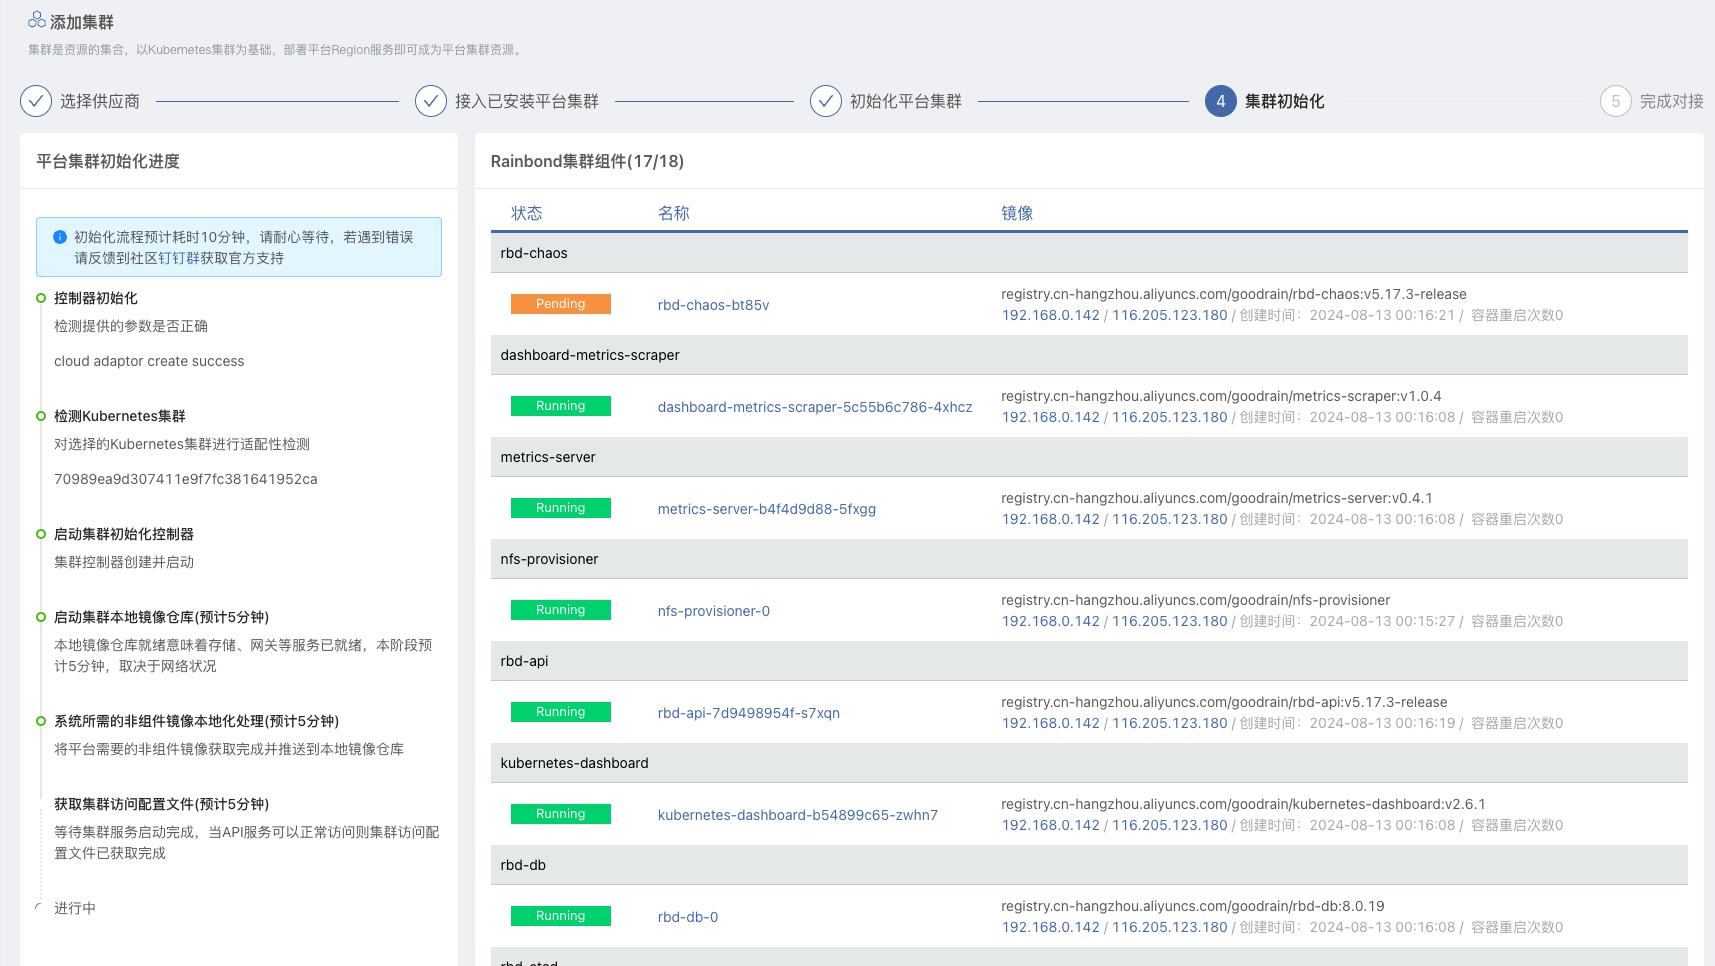Click 192.168.0.142 in the rbd-db row
1715x966 pixels.
pyautogui.click(x=1051, y=927)
